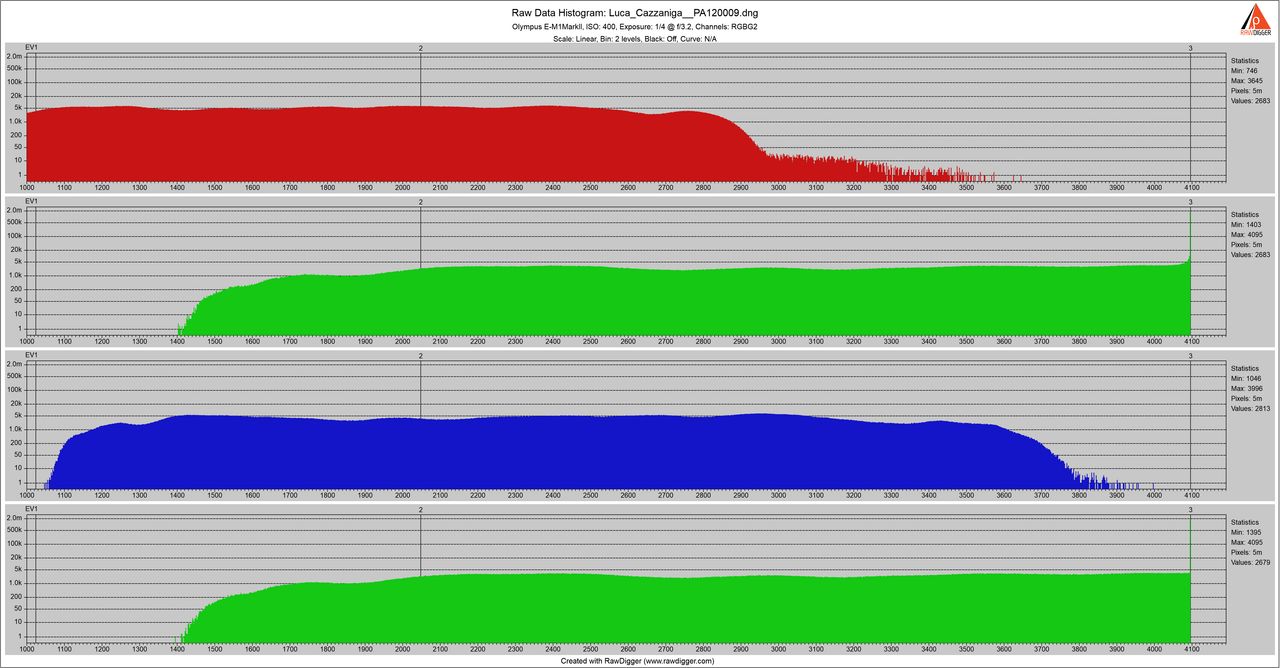Select the EV 2 marker above red histogram
1280x668 pixels.
tap(420, 48)
